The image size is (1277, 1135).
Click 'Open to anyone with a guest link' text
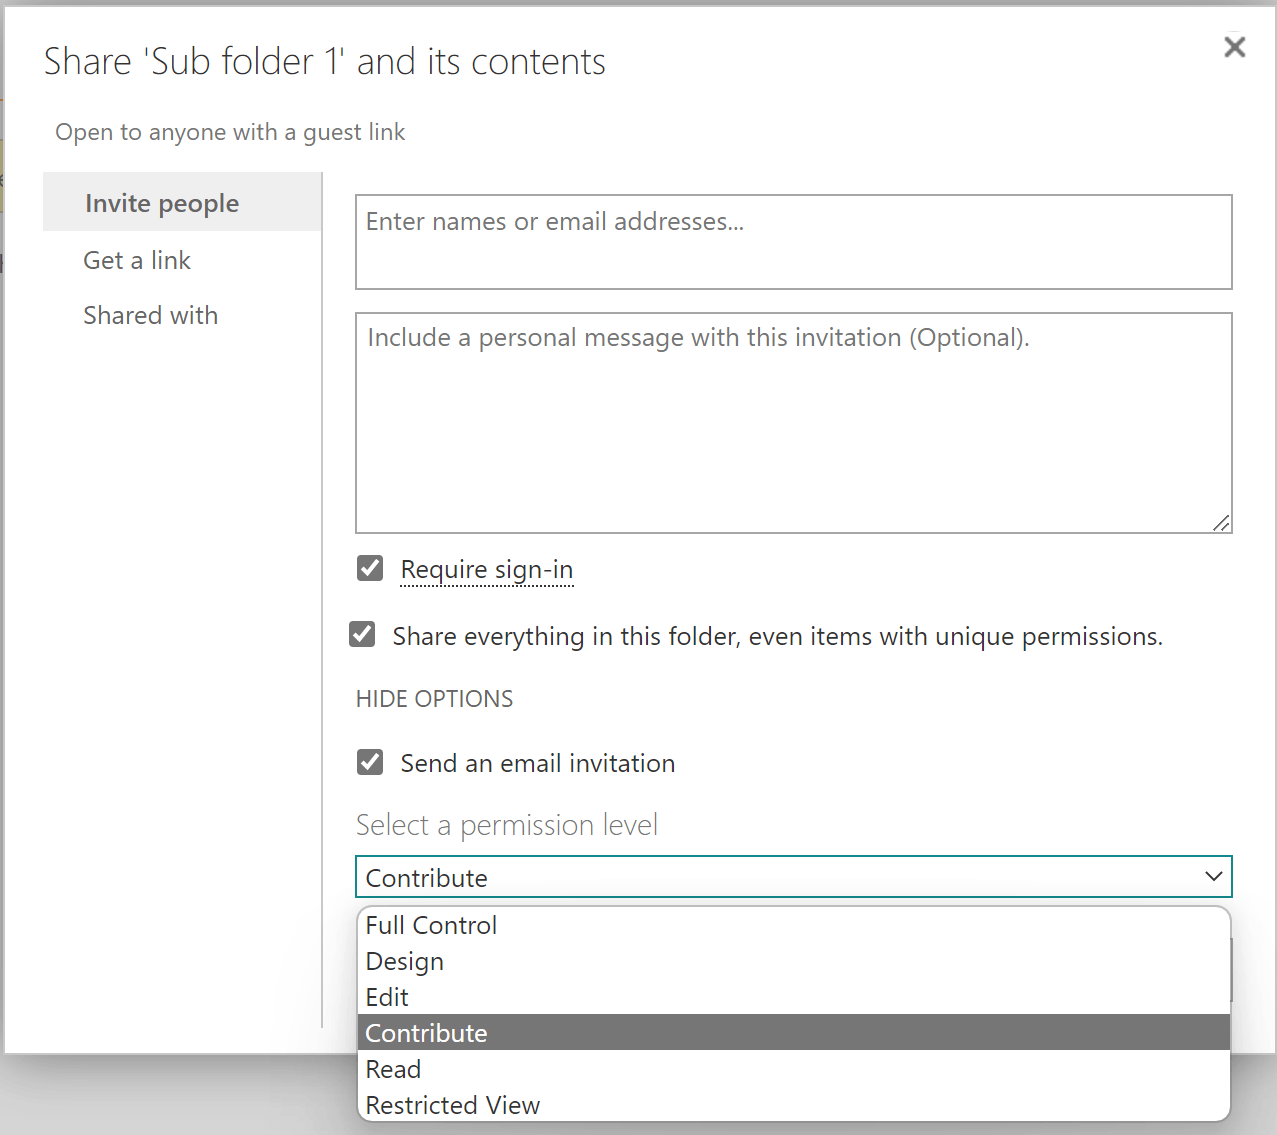tap(230, 132)
